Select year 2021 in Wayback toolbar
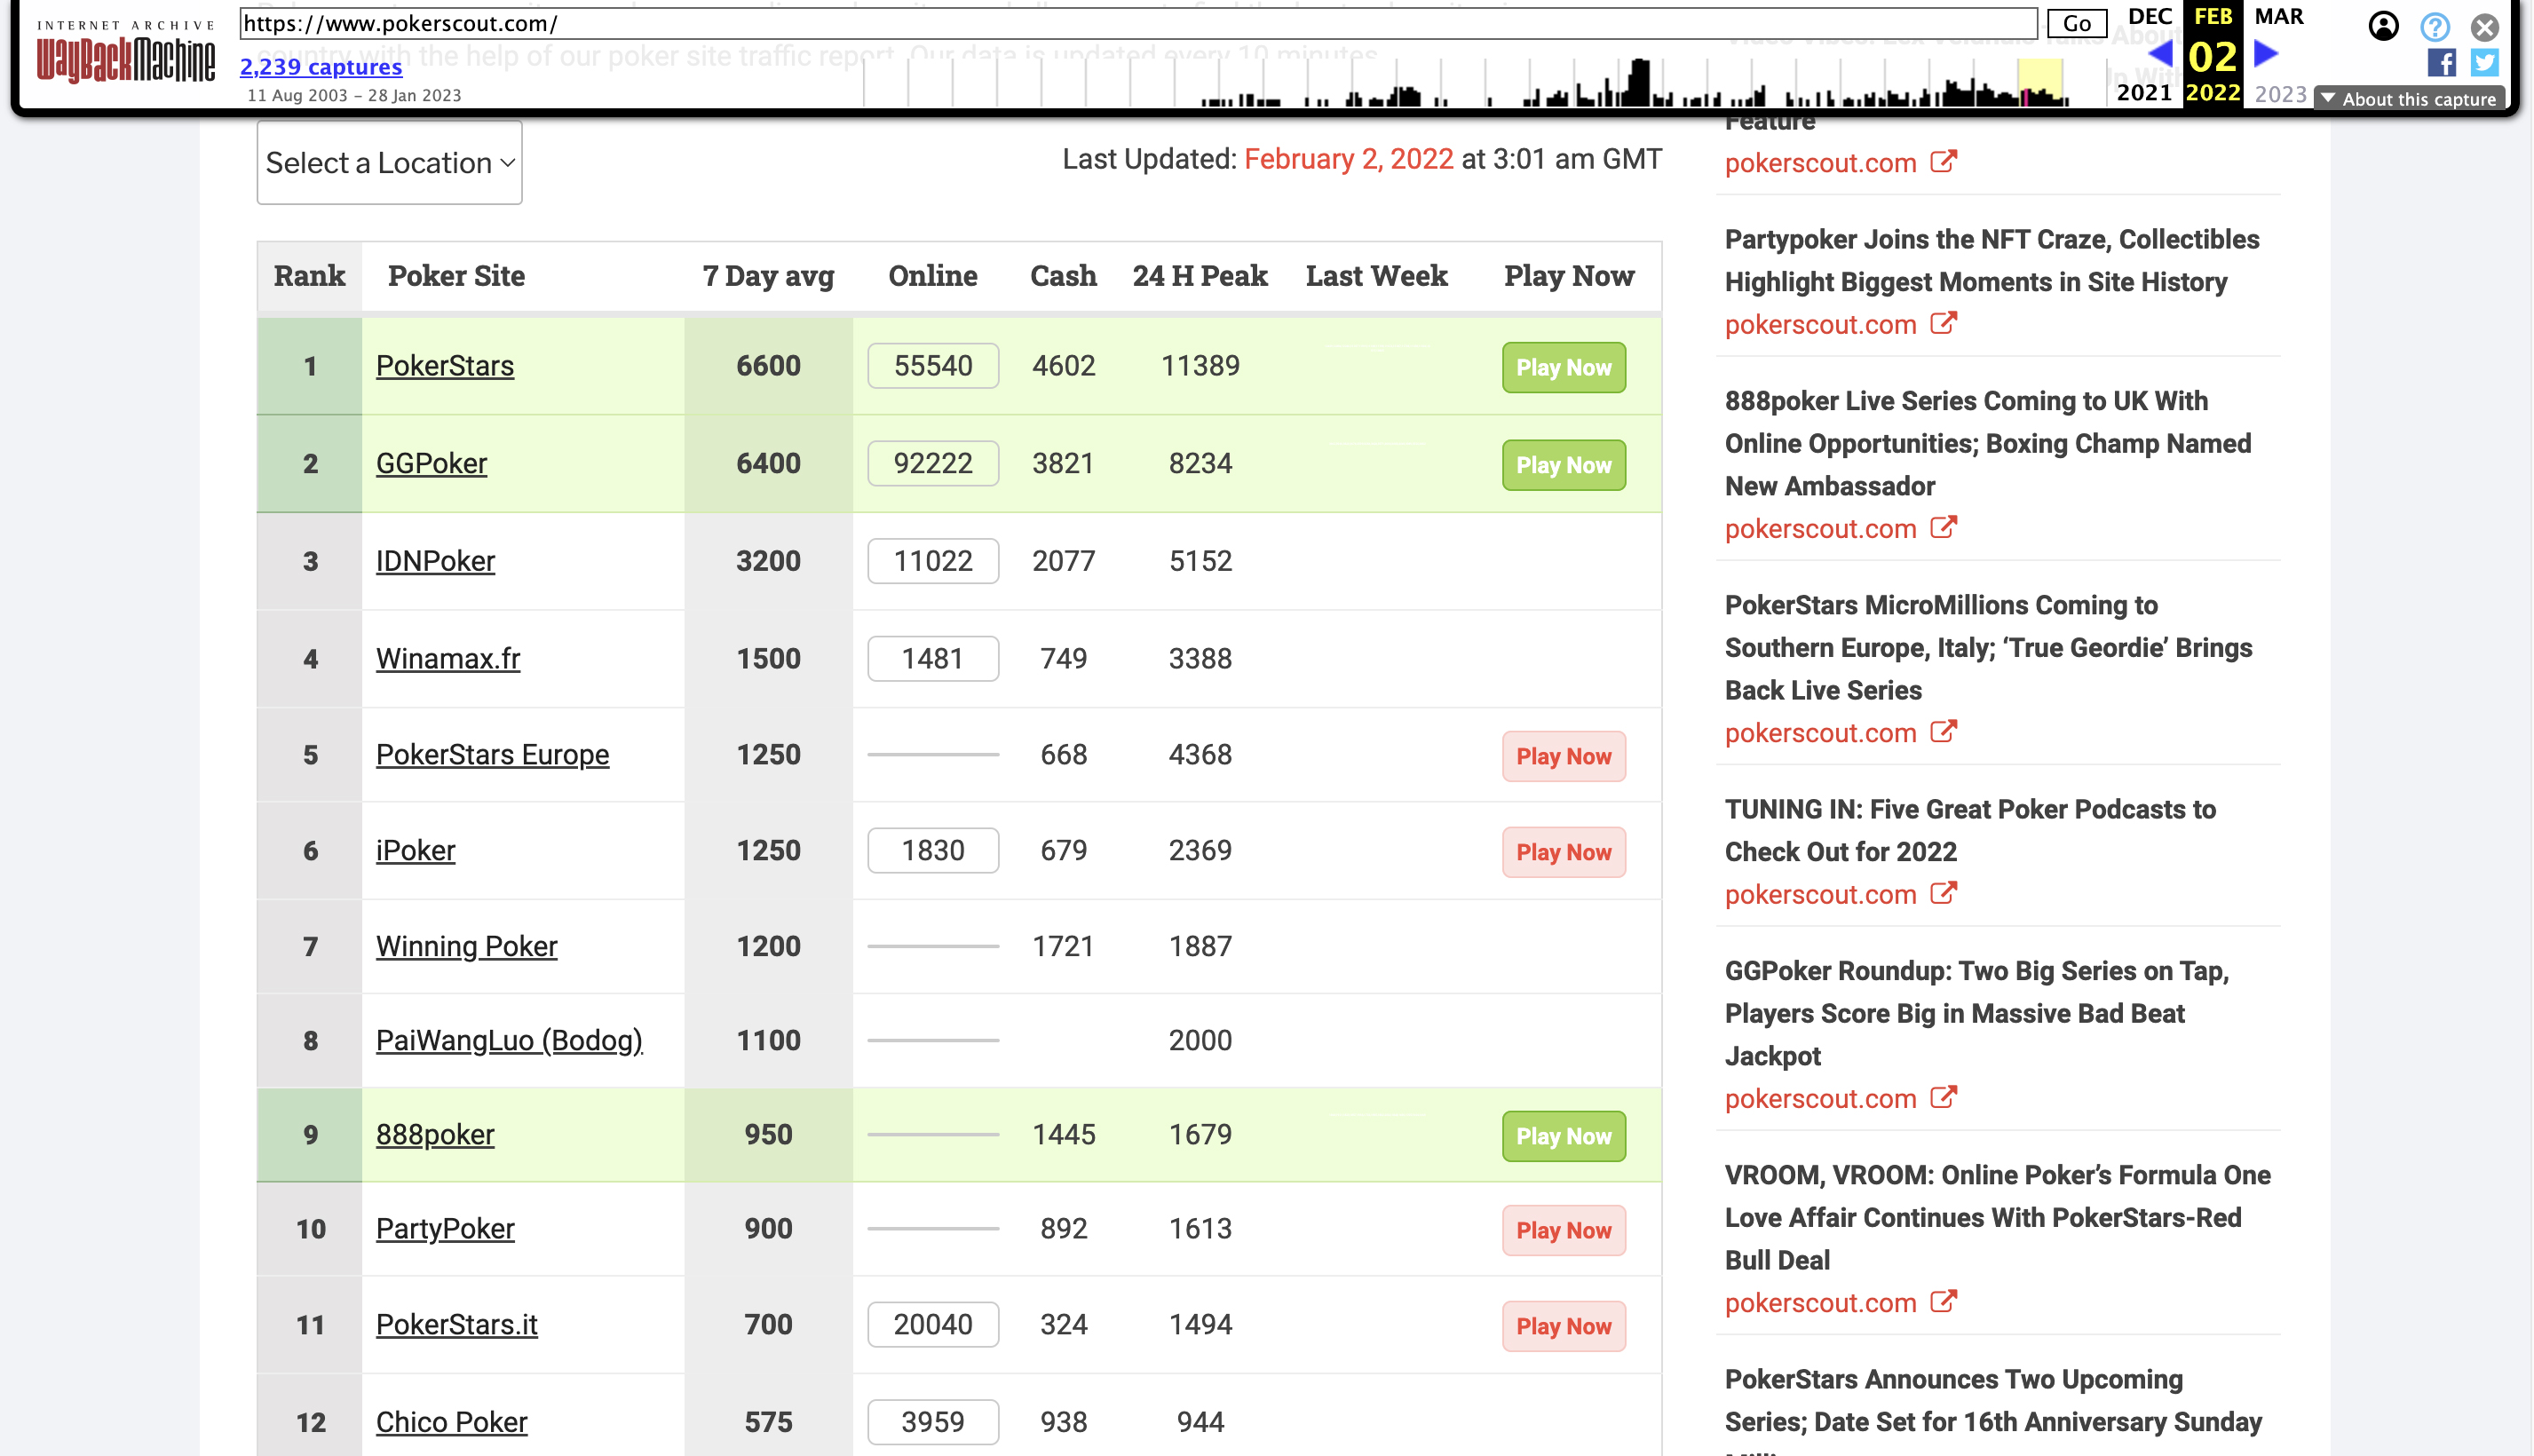This screenshot has height=1456, width=2534. coord(2144,93)
